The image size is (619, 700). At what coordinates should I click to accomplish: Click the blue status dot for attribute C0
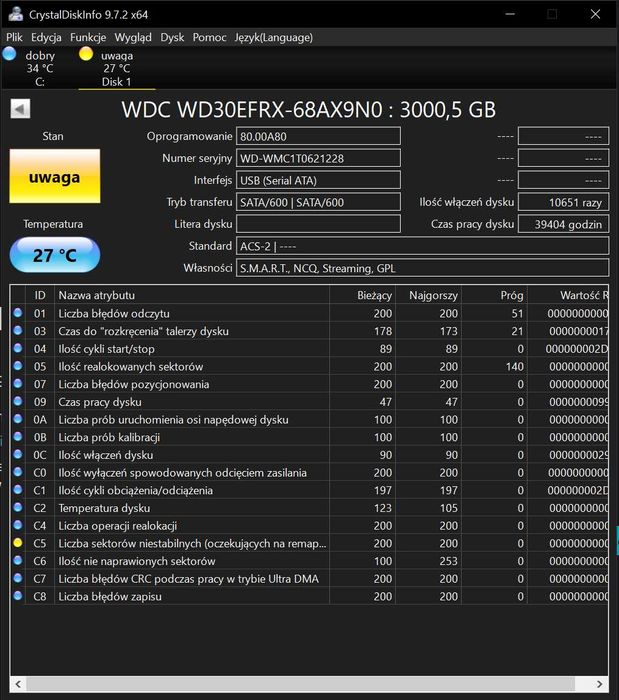[x=18, y=472]
